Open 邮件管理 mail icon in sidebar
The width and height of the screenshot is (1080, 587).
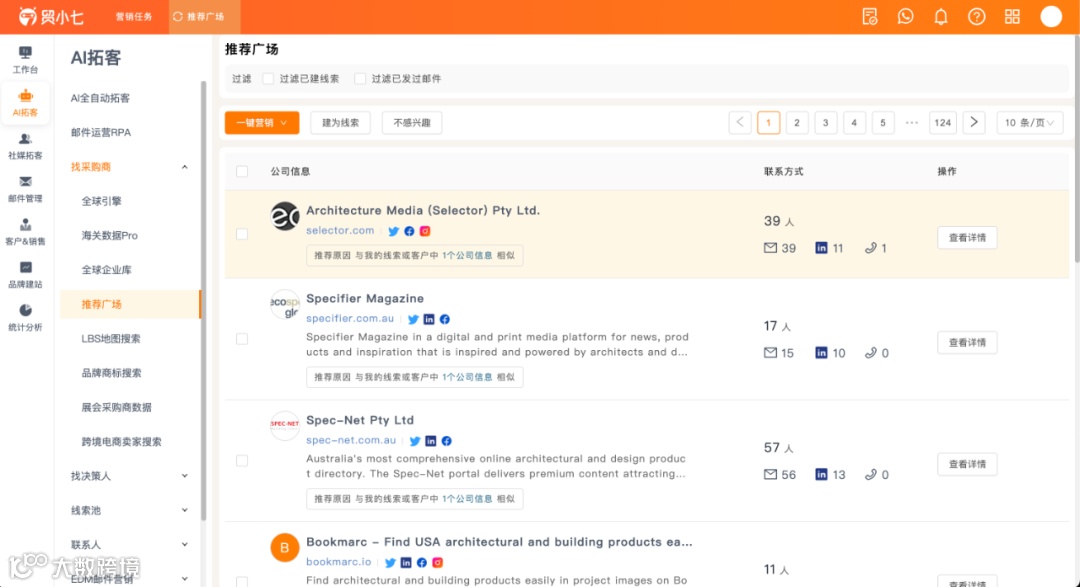(25, 182)
